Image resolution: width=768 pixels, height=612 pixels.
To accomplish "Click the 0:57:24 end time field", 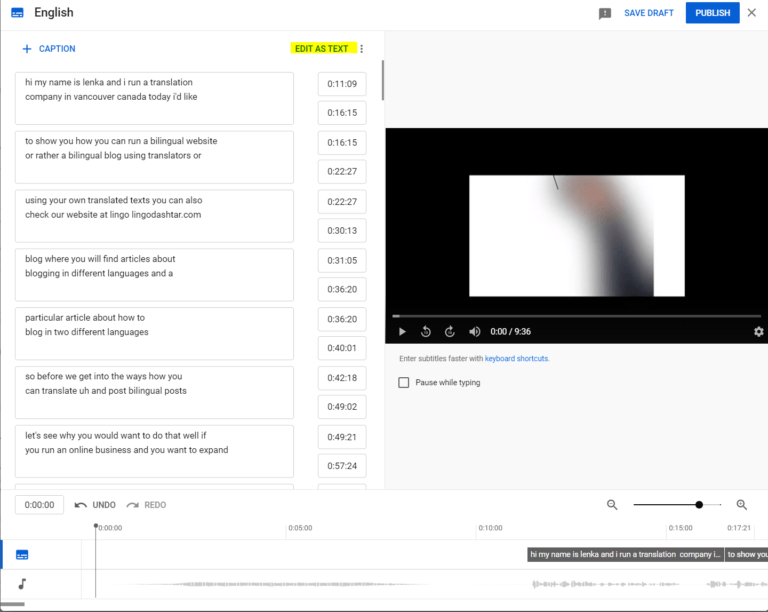I will pos(342,466).
